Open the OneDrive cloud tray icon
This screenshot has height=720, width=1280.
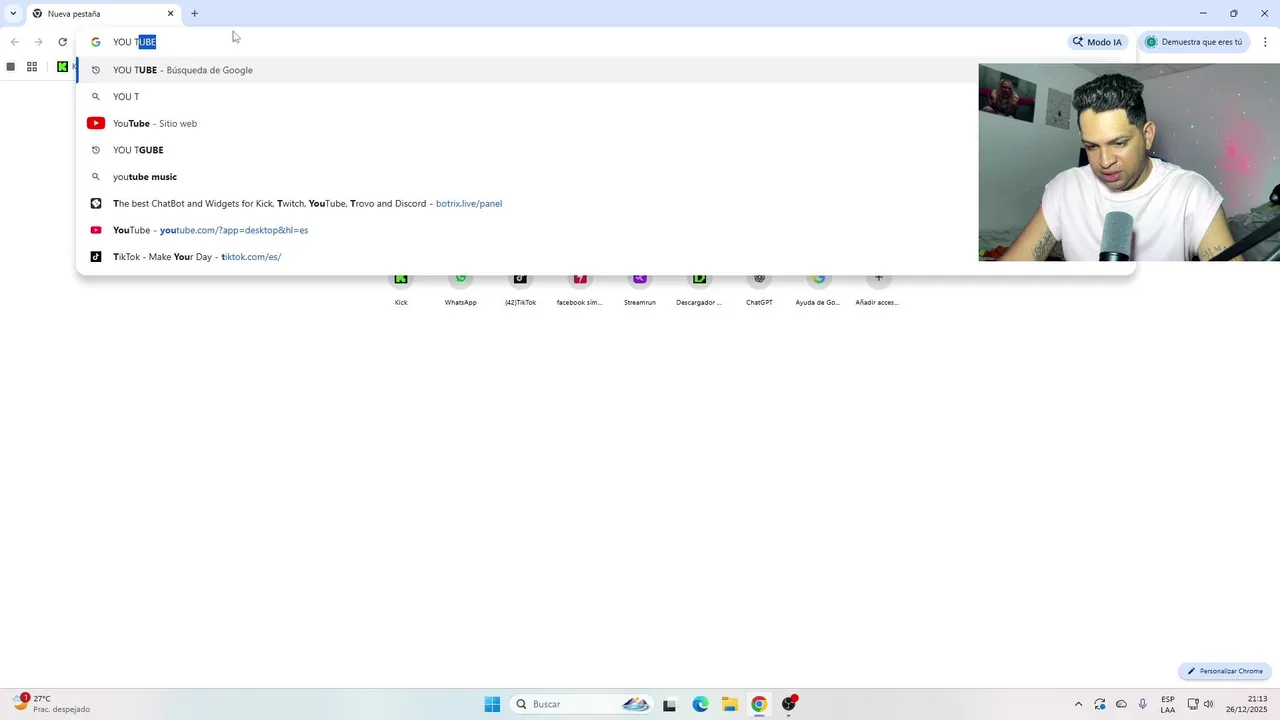[1121, 704]
